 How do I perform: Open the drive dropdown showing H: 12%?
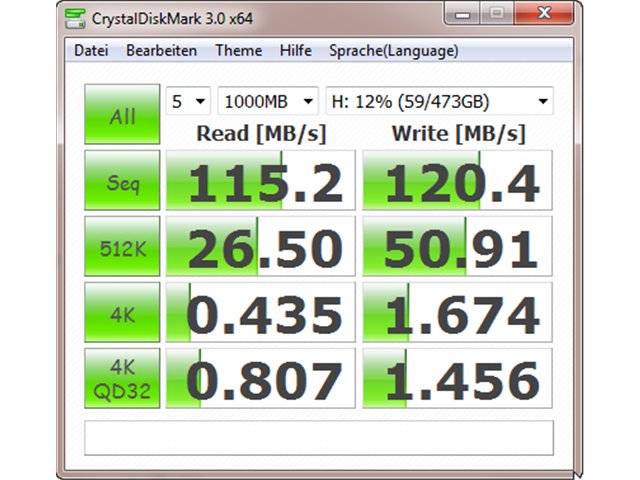[440, 101]
